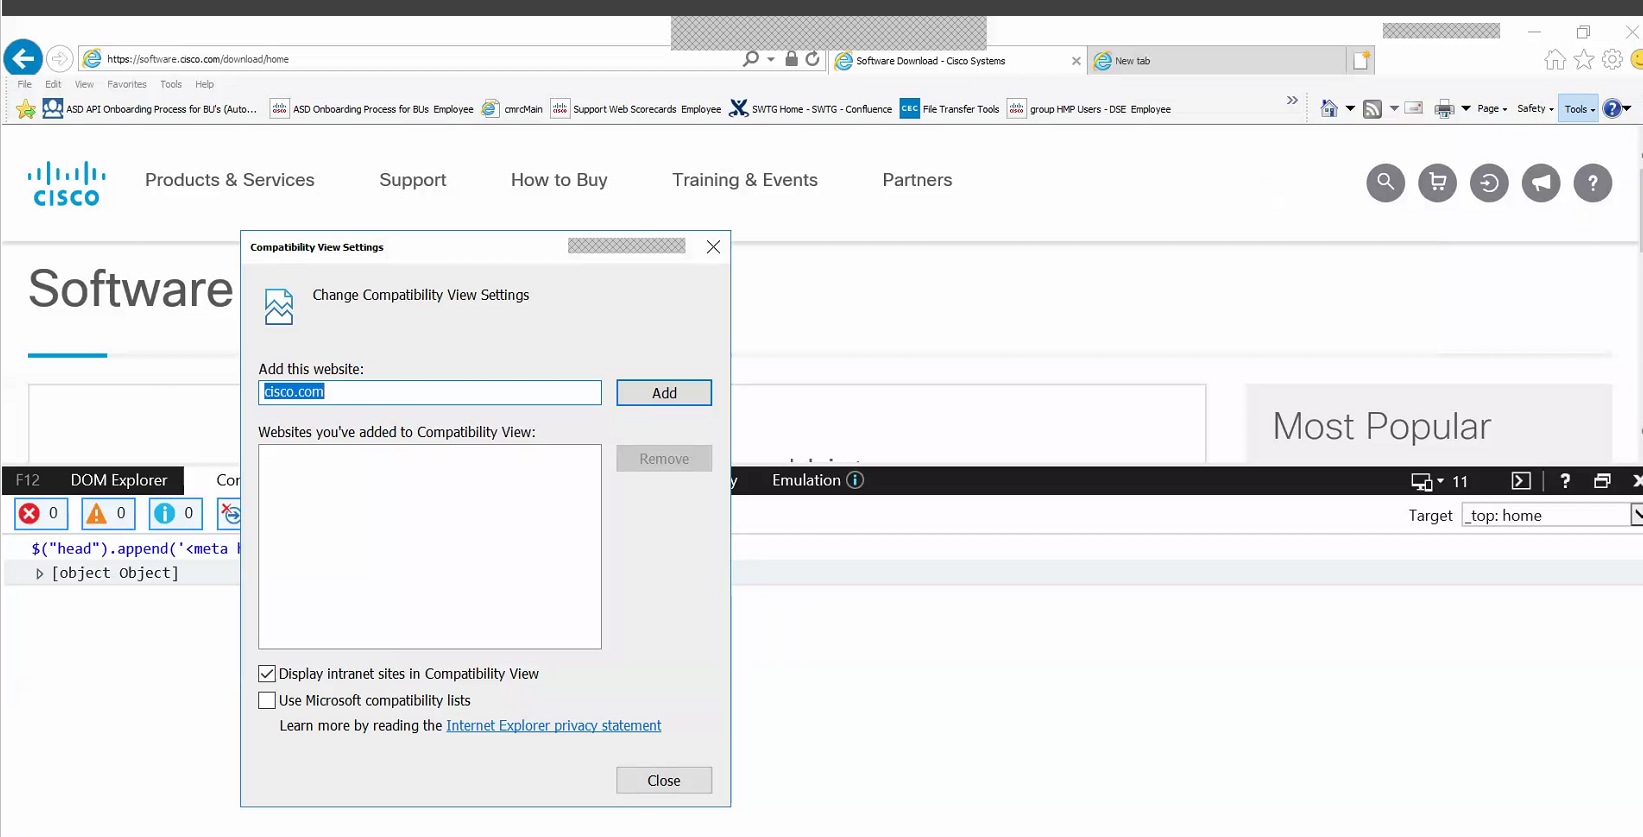Screen dimensions: 1643x837
Task: Open Favorites star at top right
Action: click(x=1584, y=60)
